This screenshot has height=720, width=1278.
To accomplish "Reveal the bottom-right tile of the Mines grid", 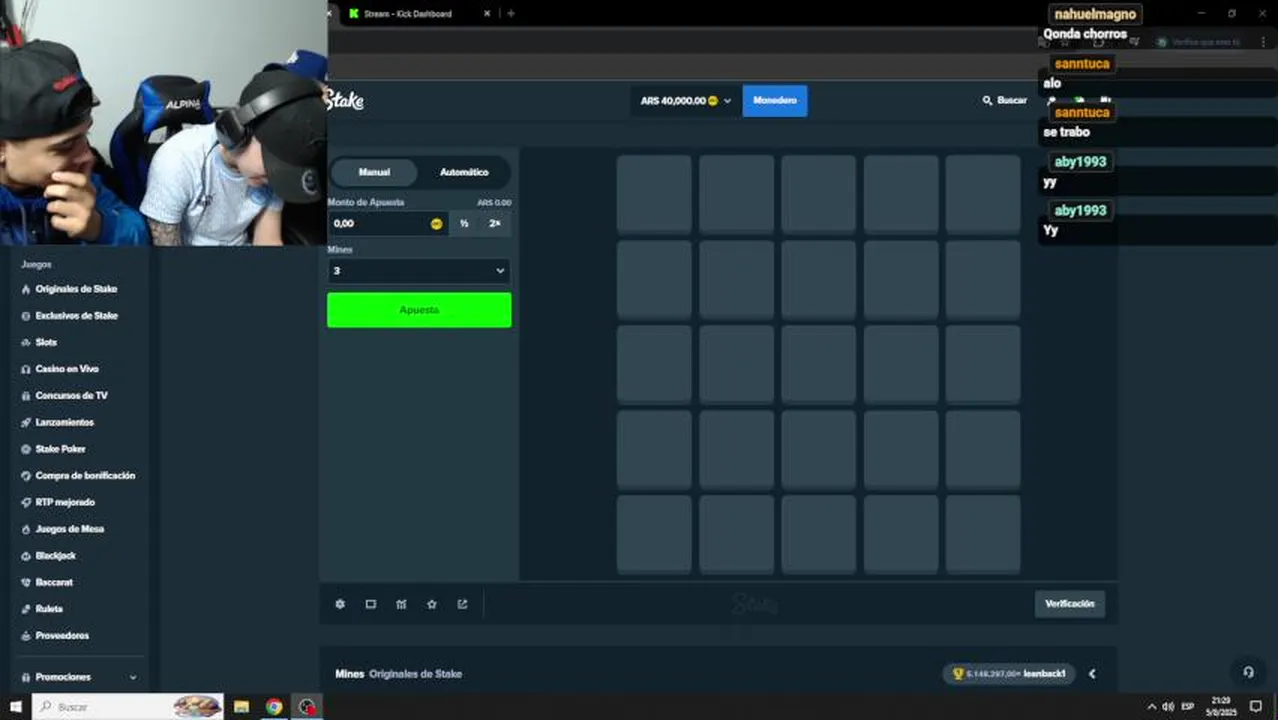I will (983, 534).
